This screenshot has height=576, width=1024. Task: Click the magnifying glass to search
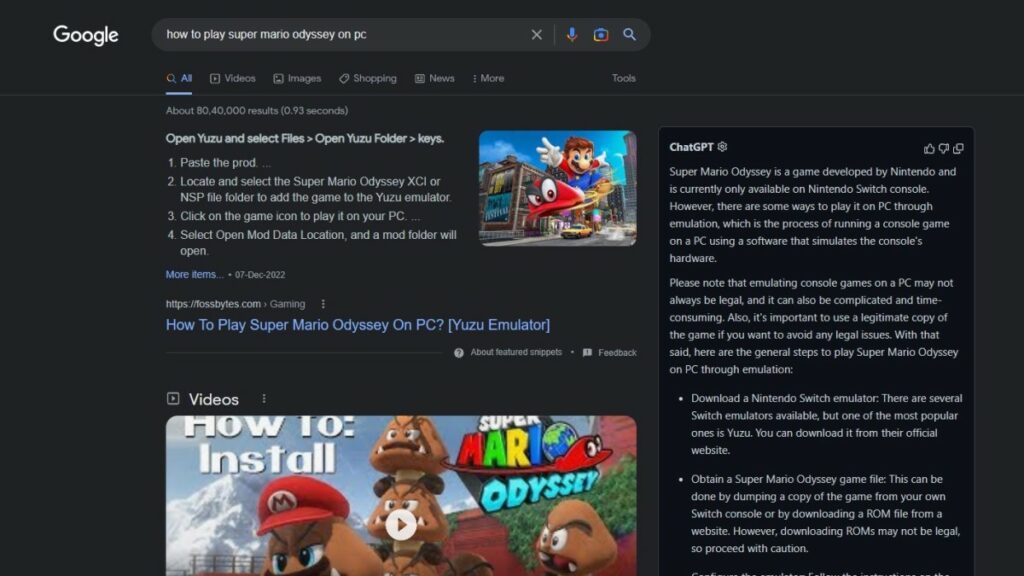[x=629, y=34]
